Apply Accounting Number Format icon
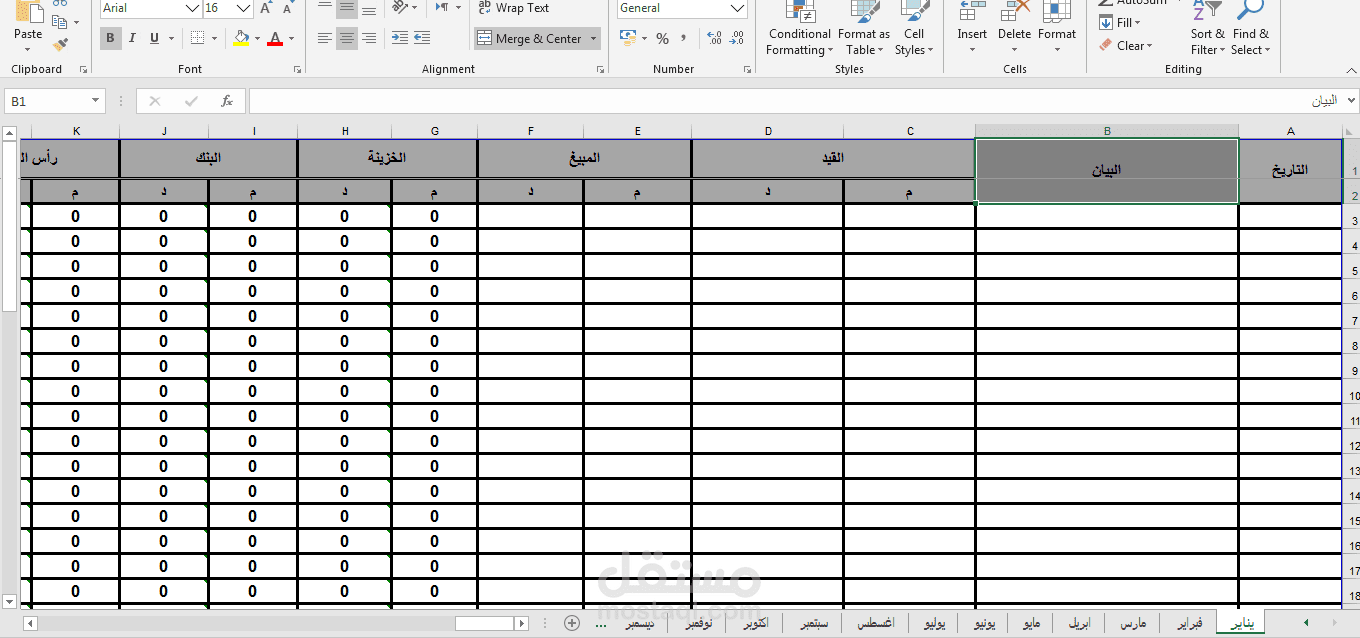Image resolution: width=1360 pixels, height=638 pixels. point(628,38)
